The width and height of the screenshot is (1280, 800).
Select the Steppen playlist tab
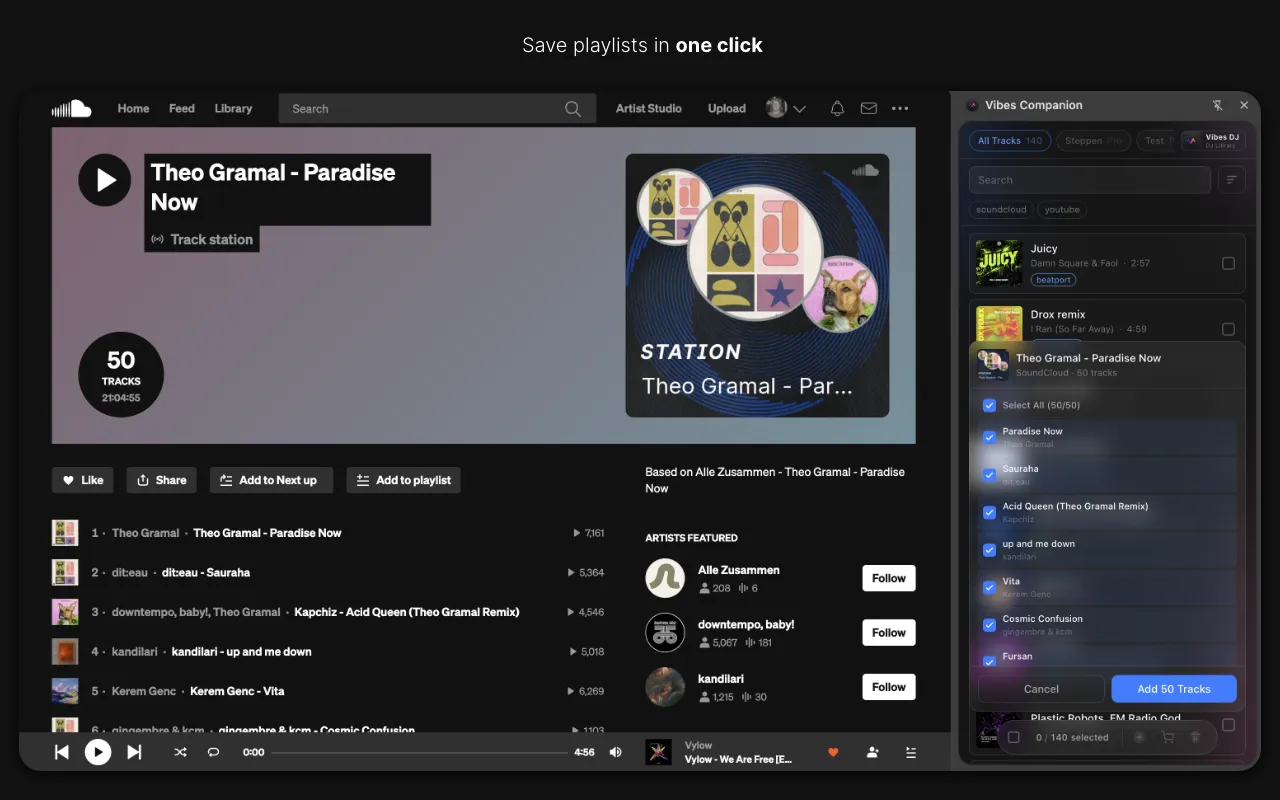click(1093, 141)
